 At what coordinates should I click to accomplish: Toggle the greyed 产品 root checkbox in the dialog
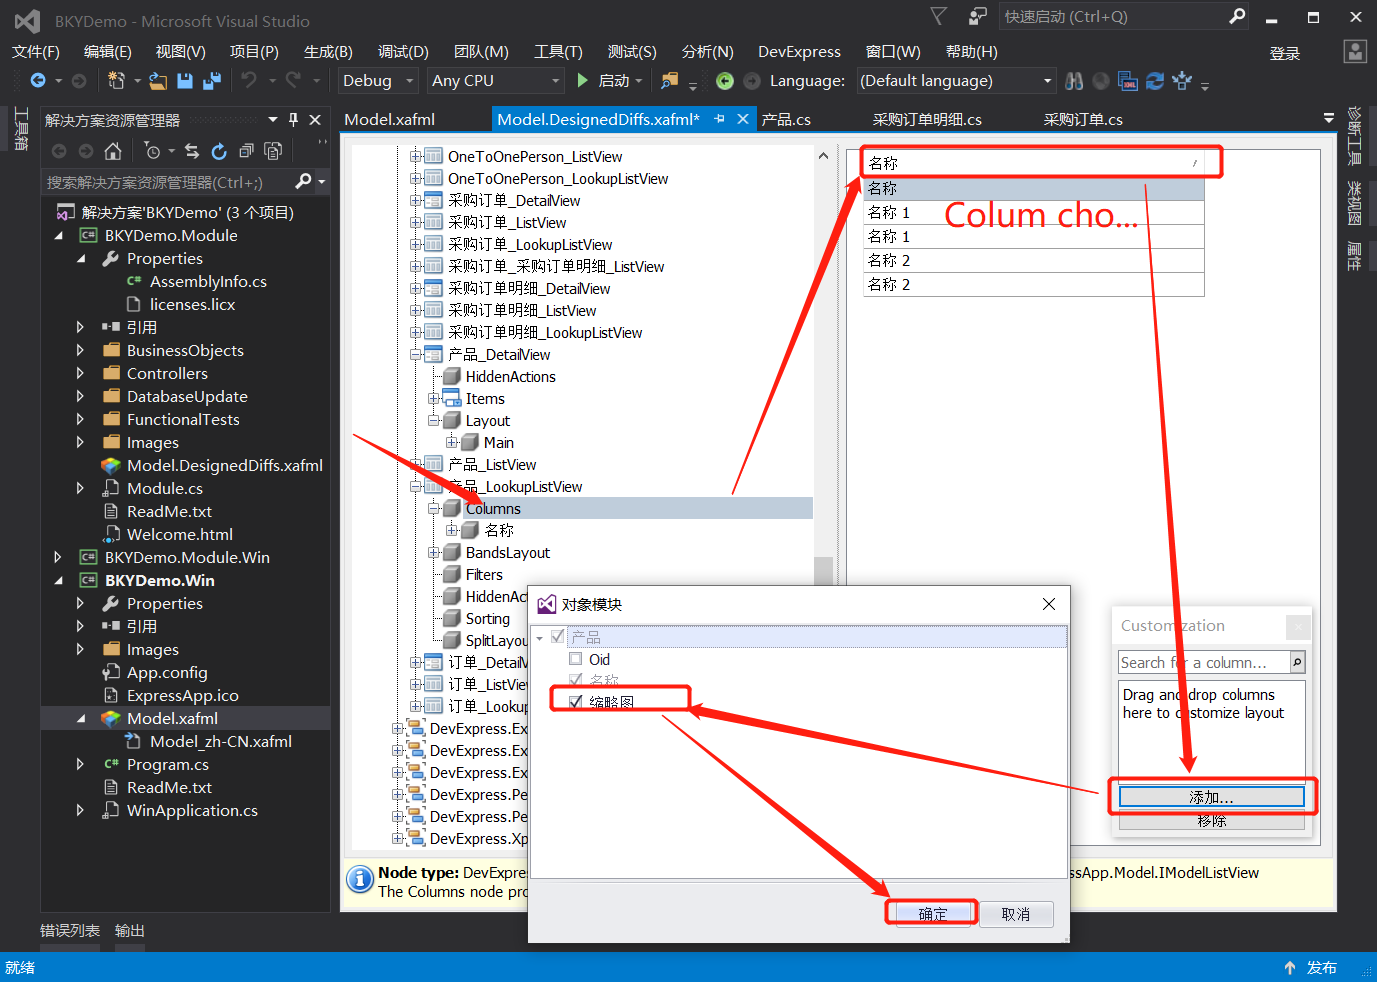558,636
